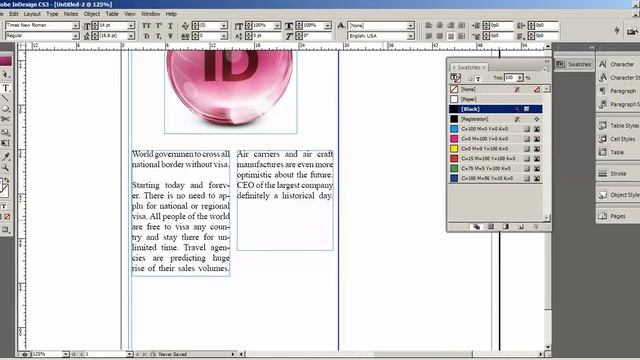Open the Character panel button

(617, 64)
